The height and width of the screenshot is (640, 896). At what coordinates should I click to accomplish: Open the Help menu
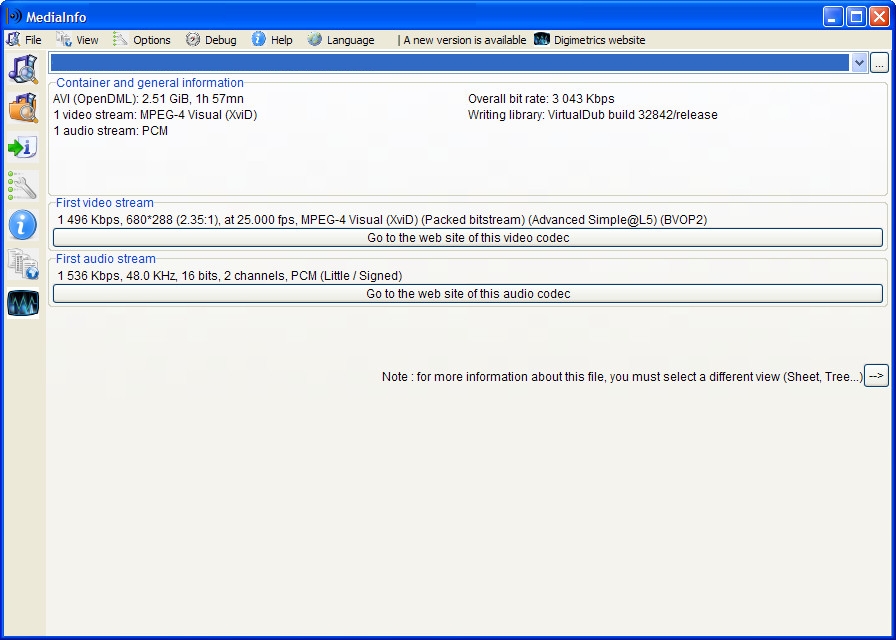coord(282,40)
